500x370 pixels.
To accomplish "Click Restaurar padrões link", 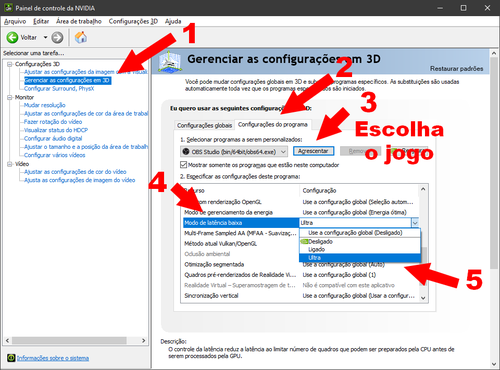I will (456, 69).
